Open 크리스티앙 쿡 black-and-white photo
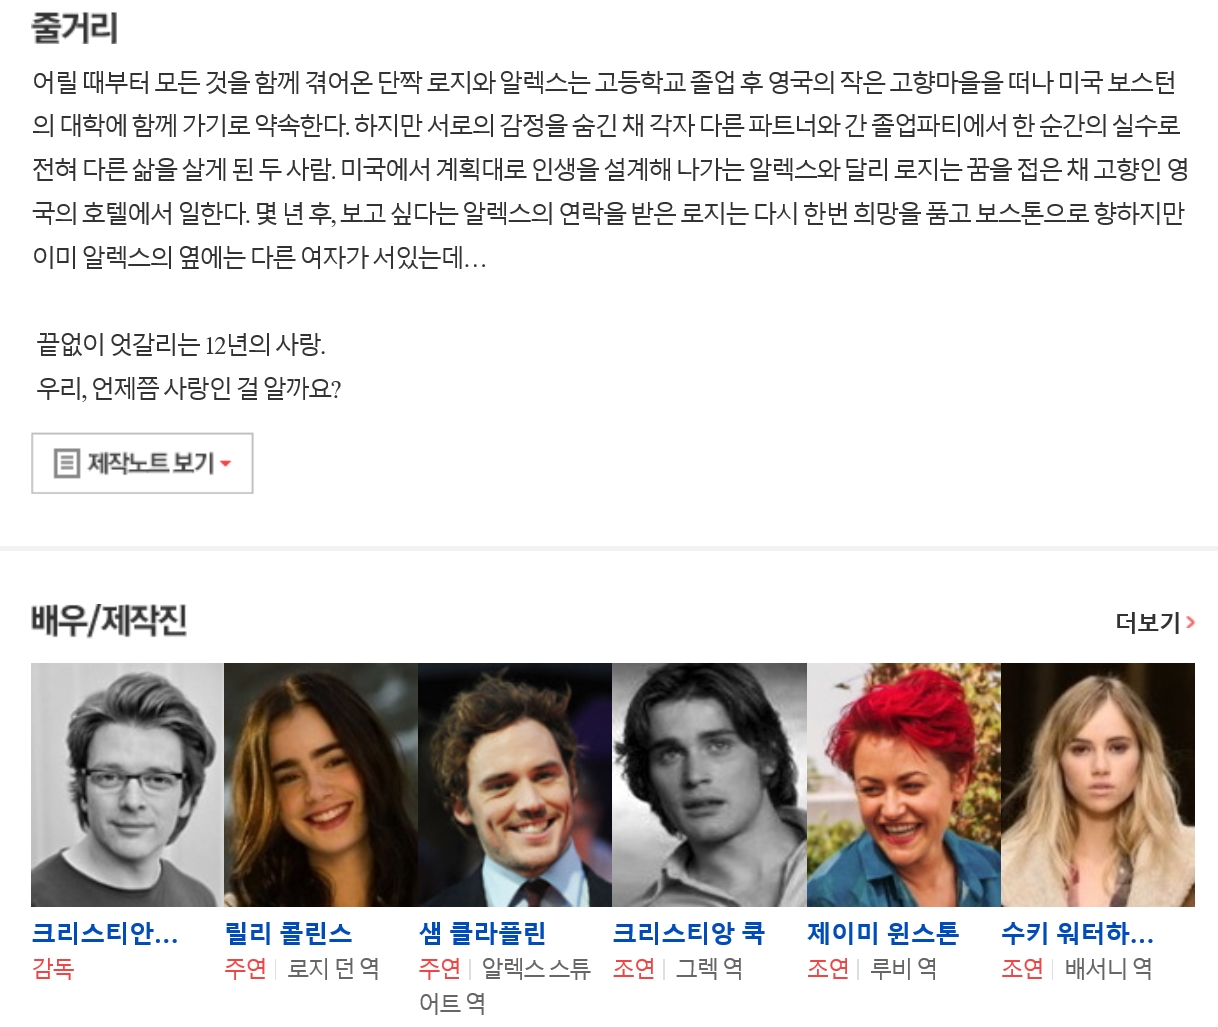The image size is (1218, 1027). click(709, 785)
